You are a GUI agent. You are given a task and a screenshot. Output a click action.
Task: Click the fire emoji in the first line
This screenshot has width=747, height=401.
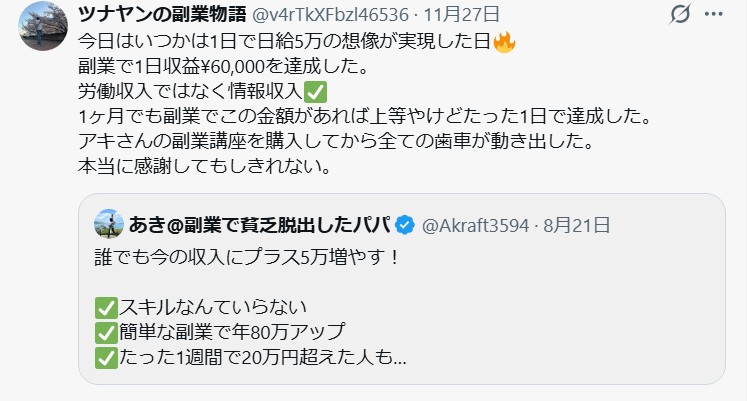coord(505,42)
